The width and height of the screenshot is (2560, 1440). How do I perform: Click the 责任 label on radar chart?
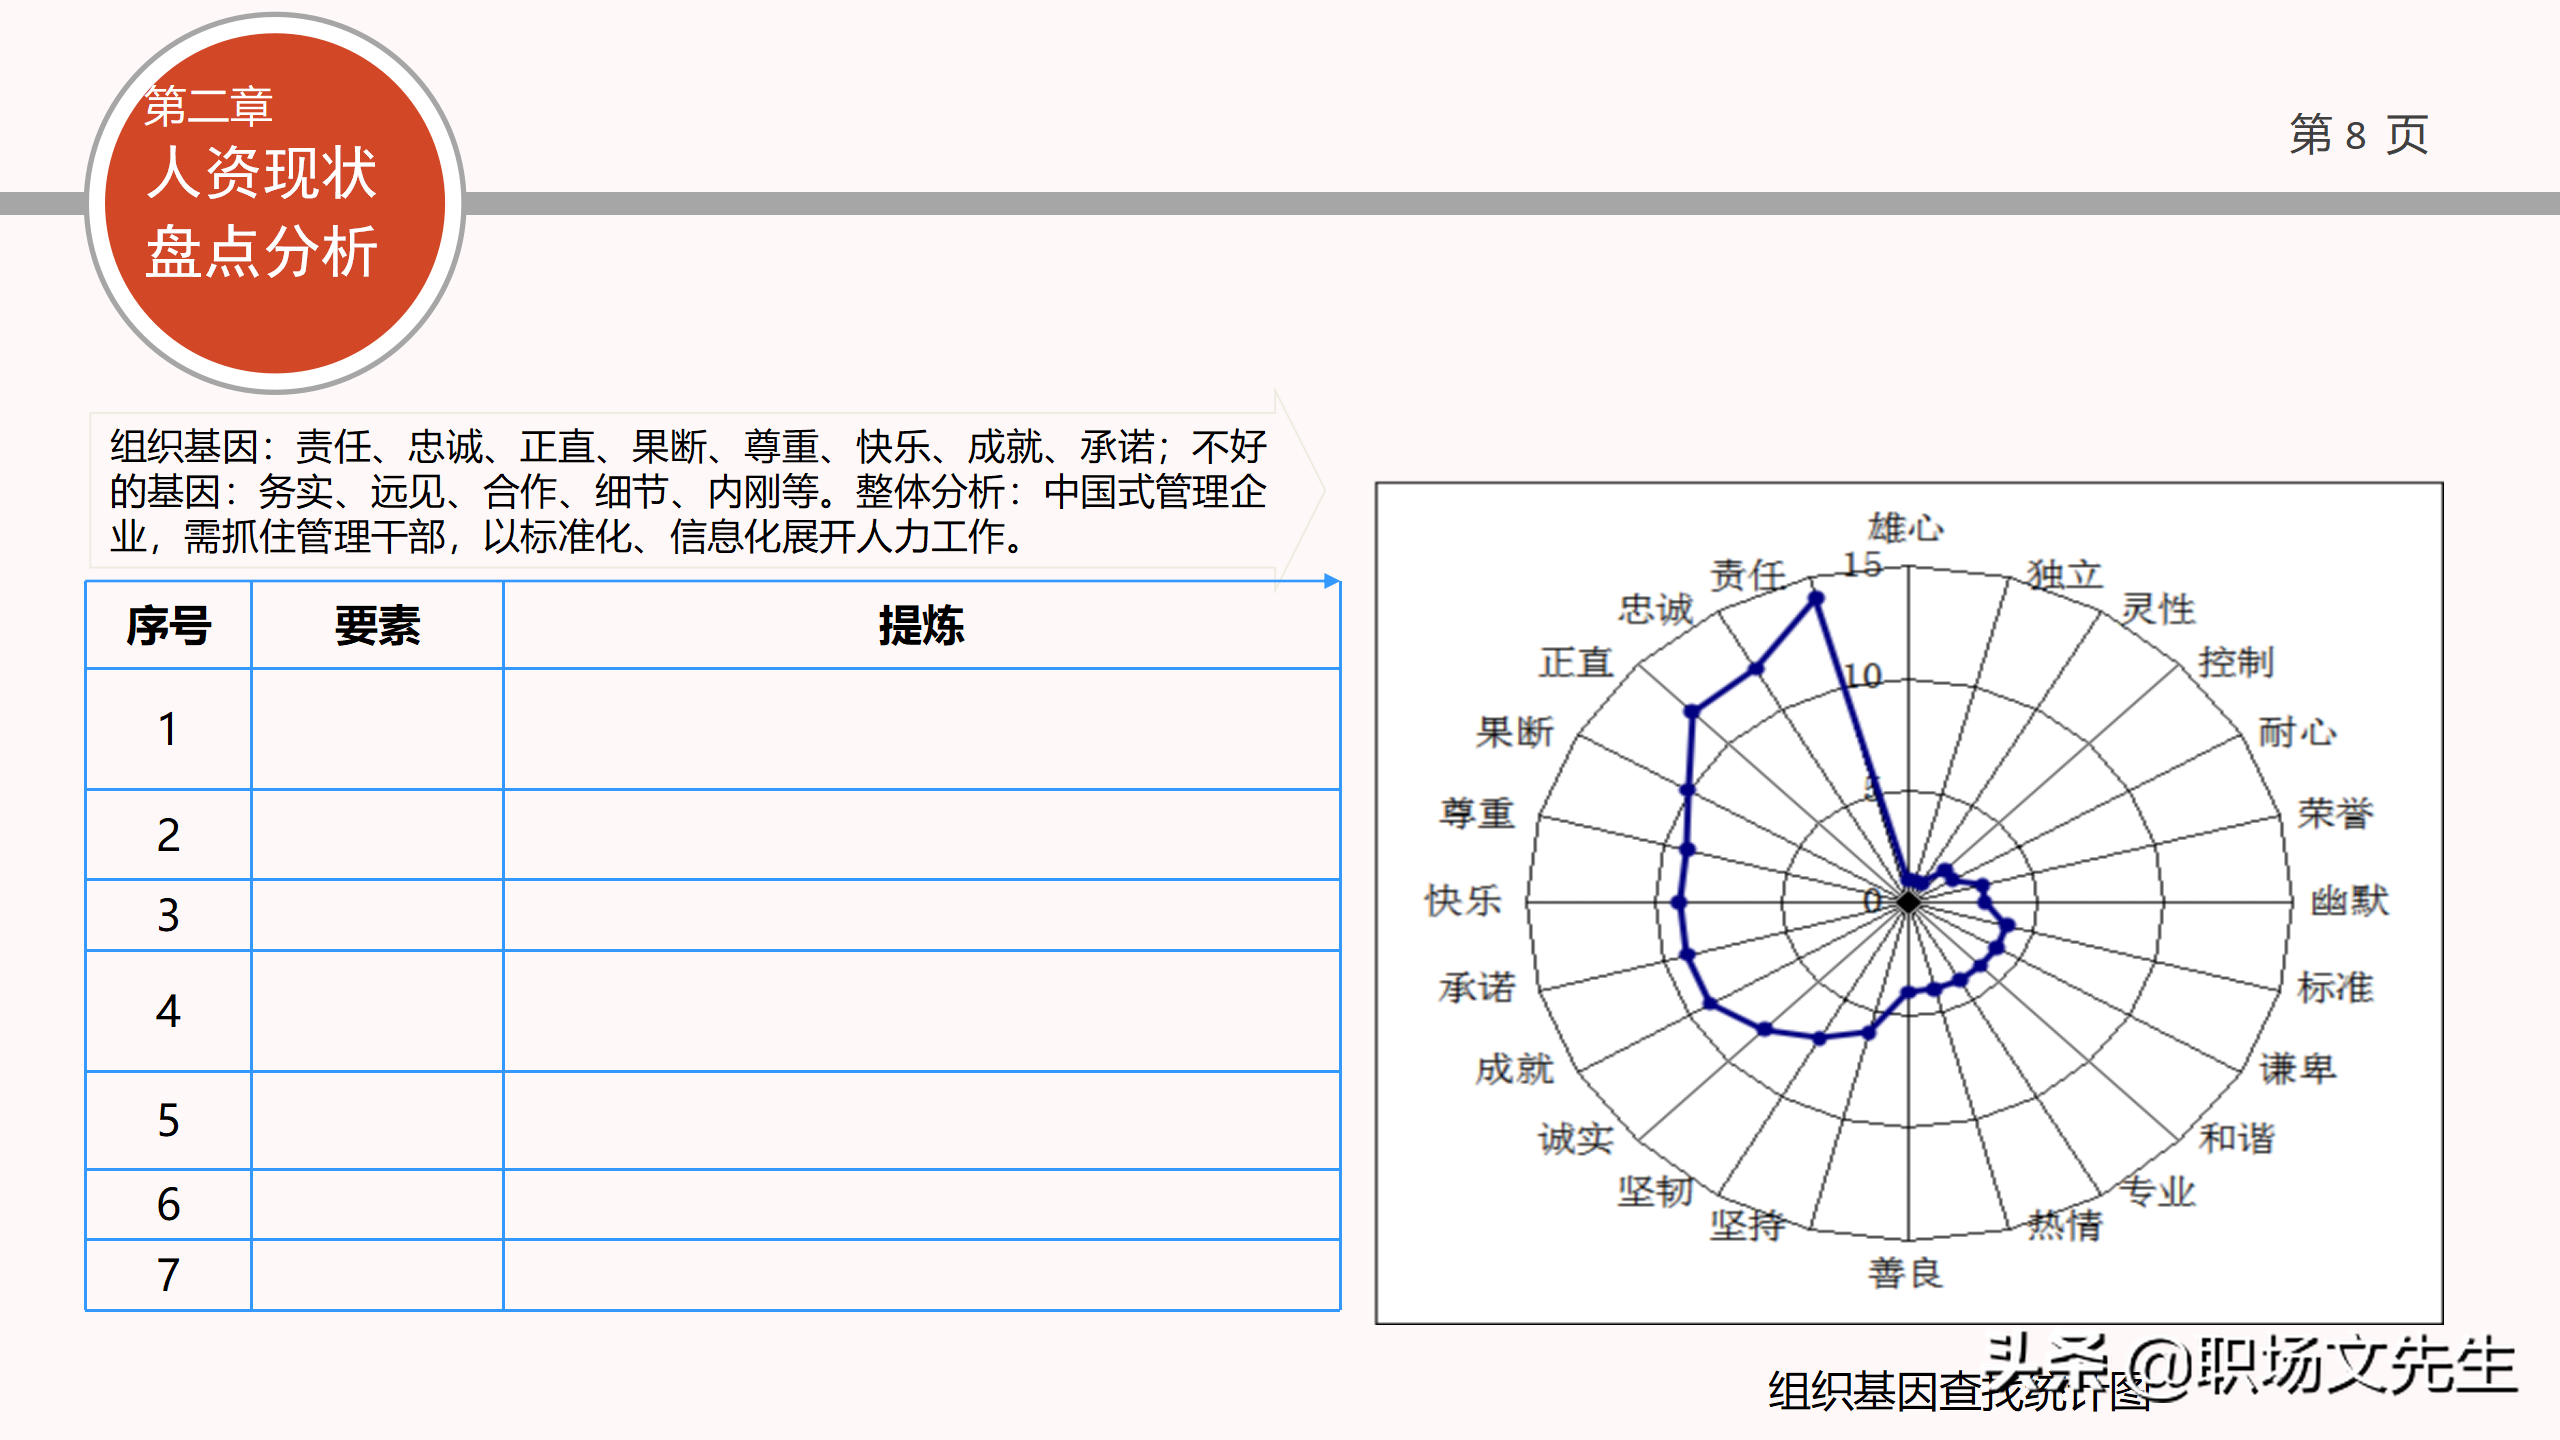tap(1747, 576)
